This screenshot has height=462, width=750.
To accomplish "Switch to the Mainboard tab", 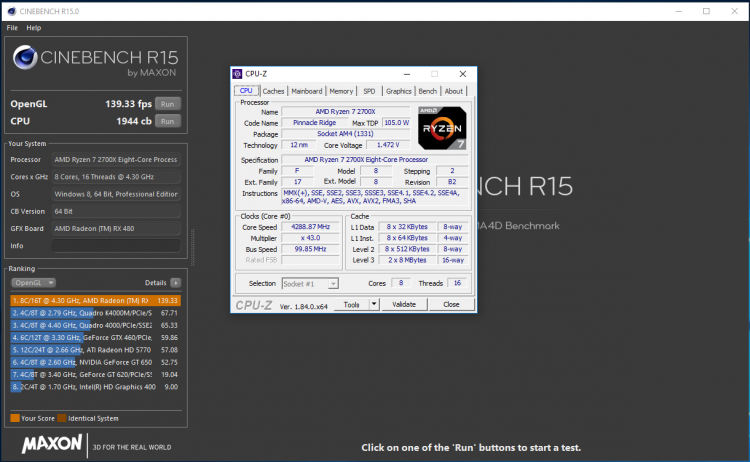I will click(x=307, y=91).
